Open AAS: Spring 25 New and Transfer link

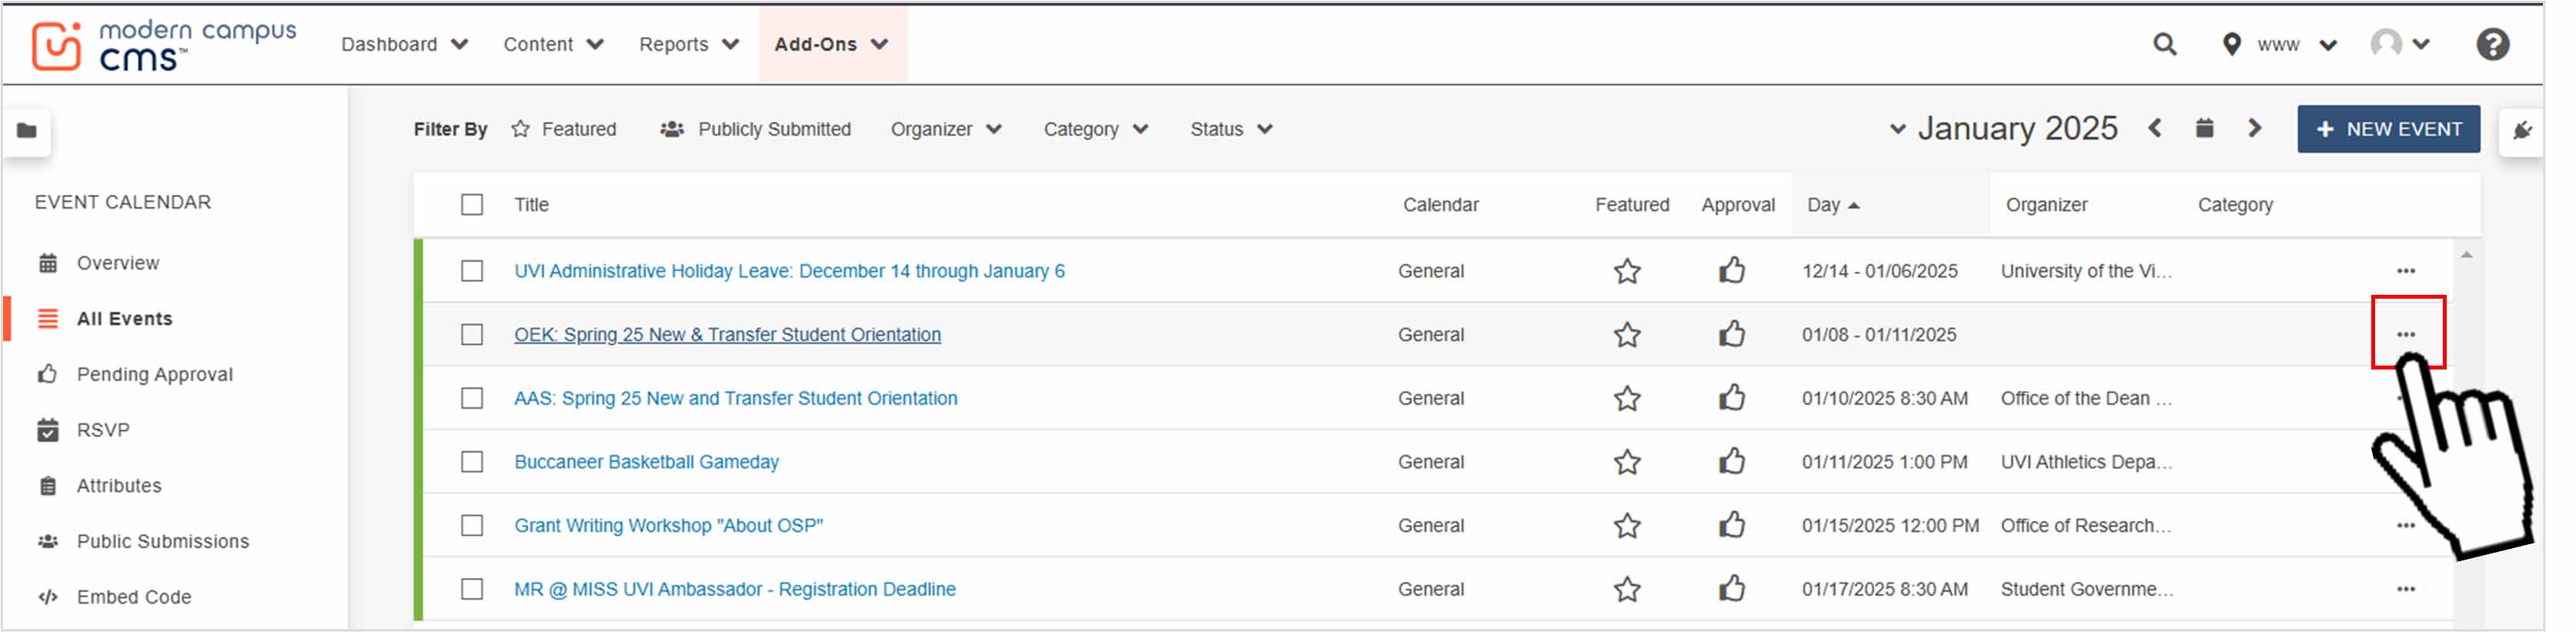pos(735,399)
